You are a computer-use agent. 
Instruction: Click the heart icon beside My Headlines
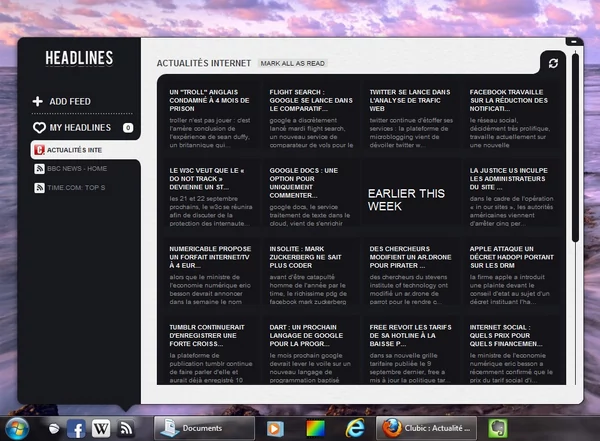(39, 127)
